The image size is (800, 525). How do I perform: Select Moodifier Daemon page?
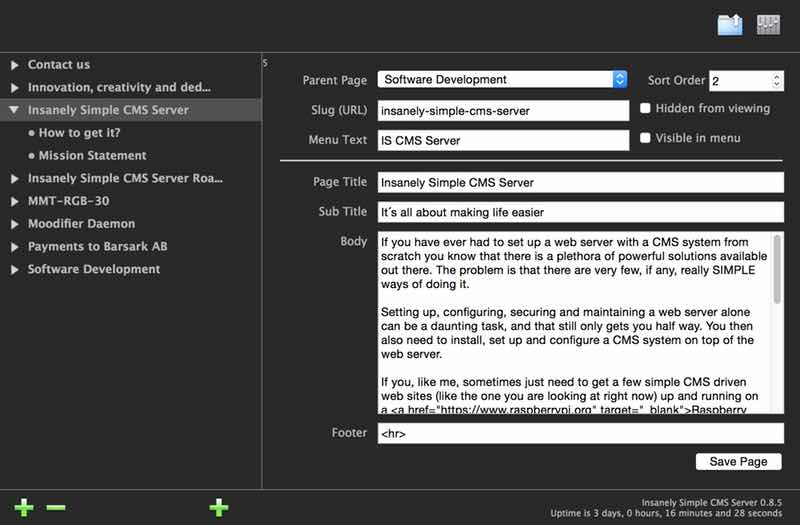[82, 224]
